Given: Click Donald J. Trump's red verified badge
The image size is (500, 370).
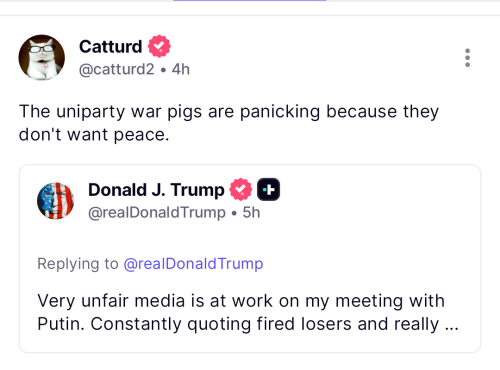Looking at the screenshot, I should 241,189.
